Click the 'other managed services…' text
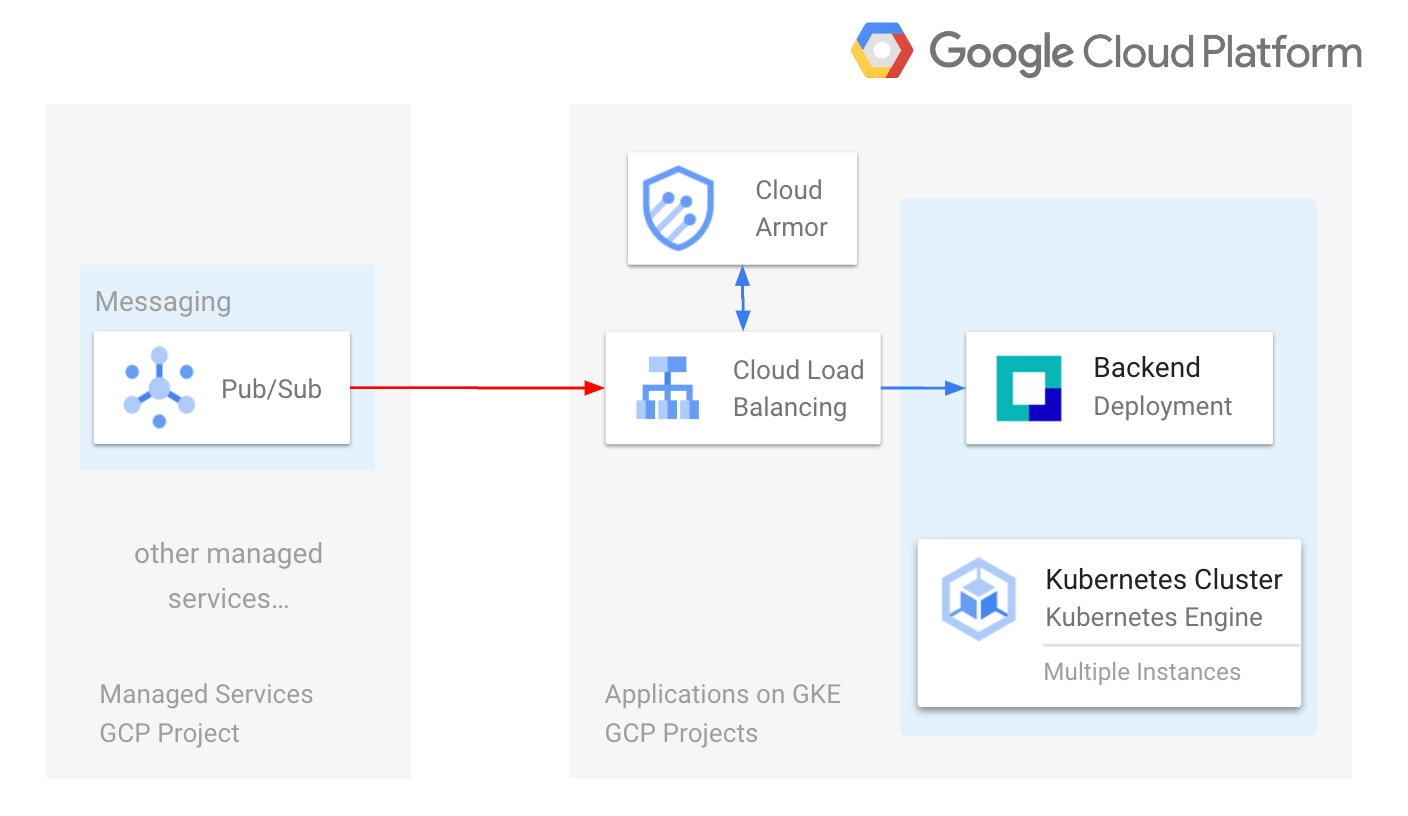The image size is (1408, 816). (x=228, y=576)
